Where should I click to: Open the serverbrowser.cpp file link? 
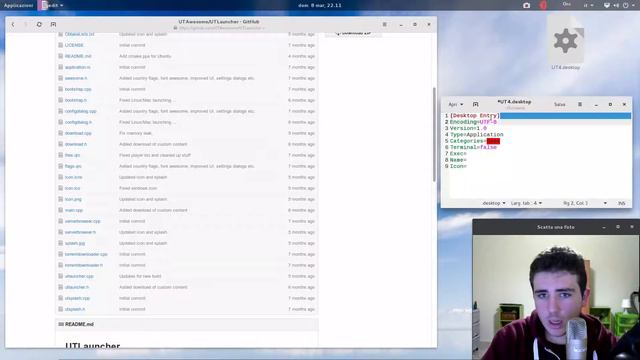[82, 222]
